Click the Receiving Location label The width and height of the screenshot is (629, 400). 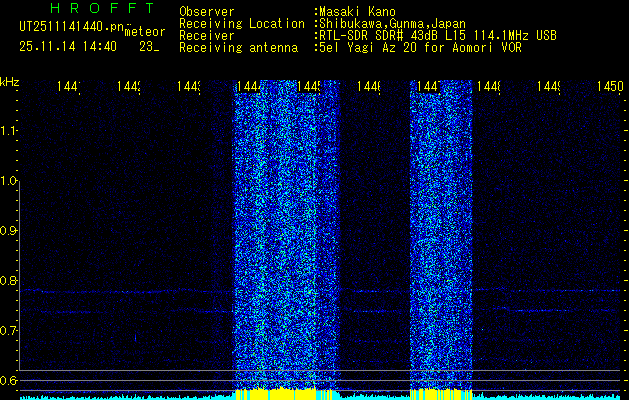242,24
